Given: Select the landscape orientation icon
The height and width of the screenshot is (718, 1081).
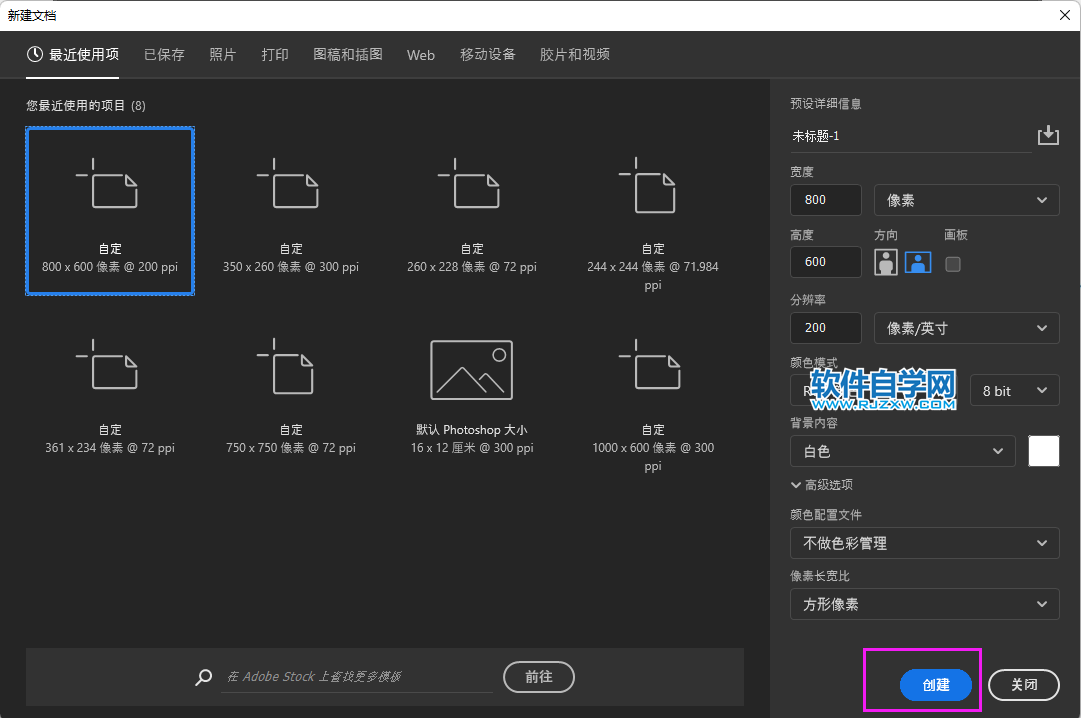Looking at the screenshot, I should tap(917, 263).
